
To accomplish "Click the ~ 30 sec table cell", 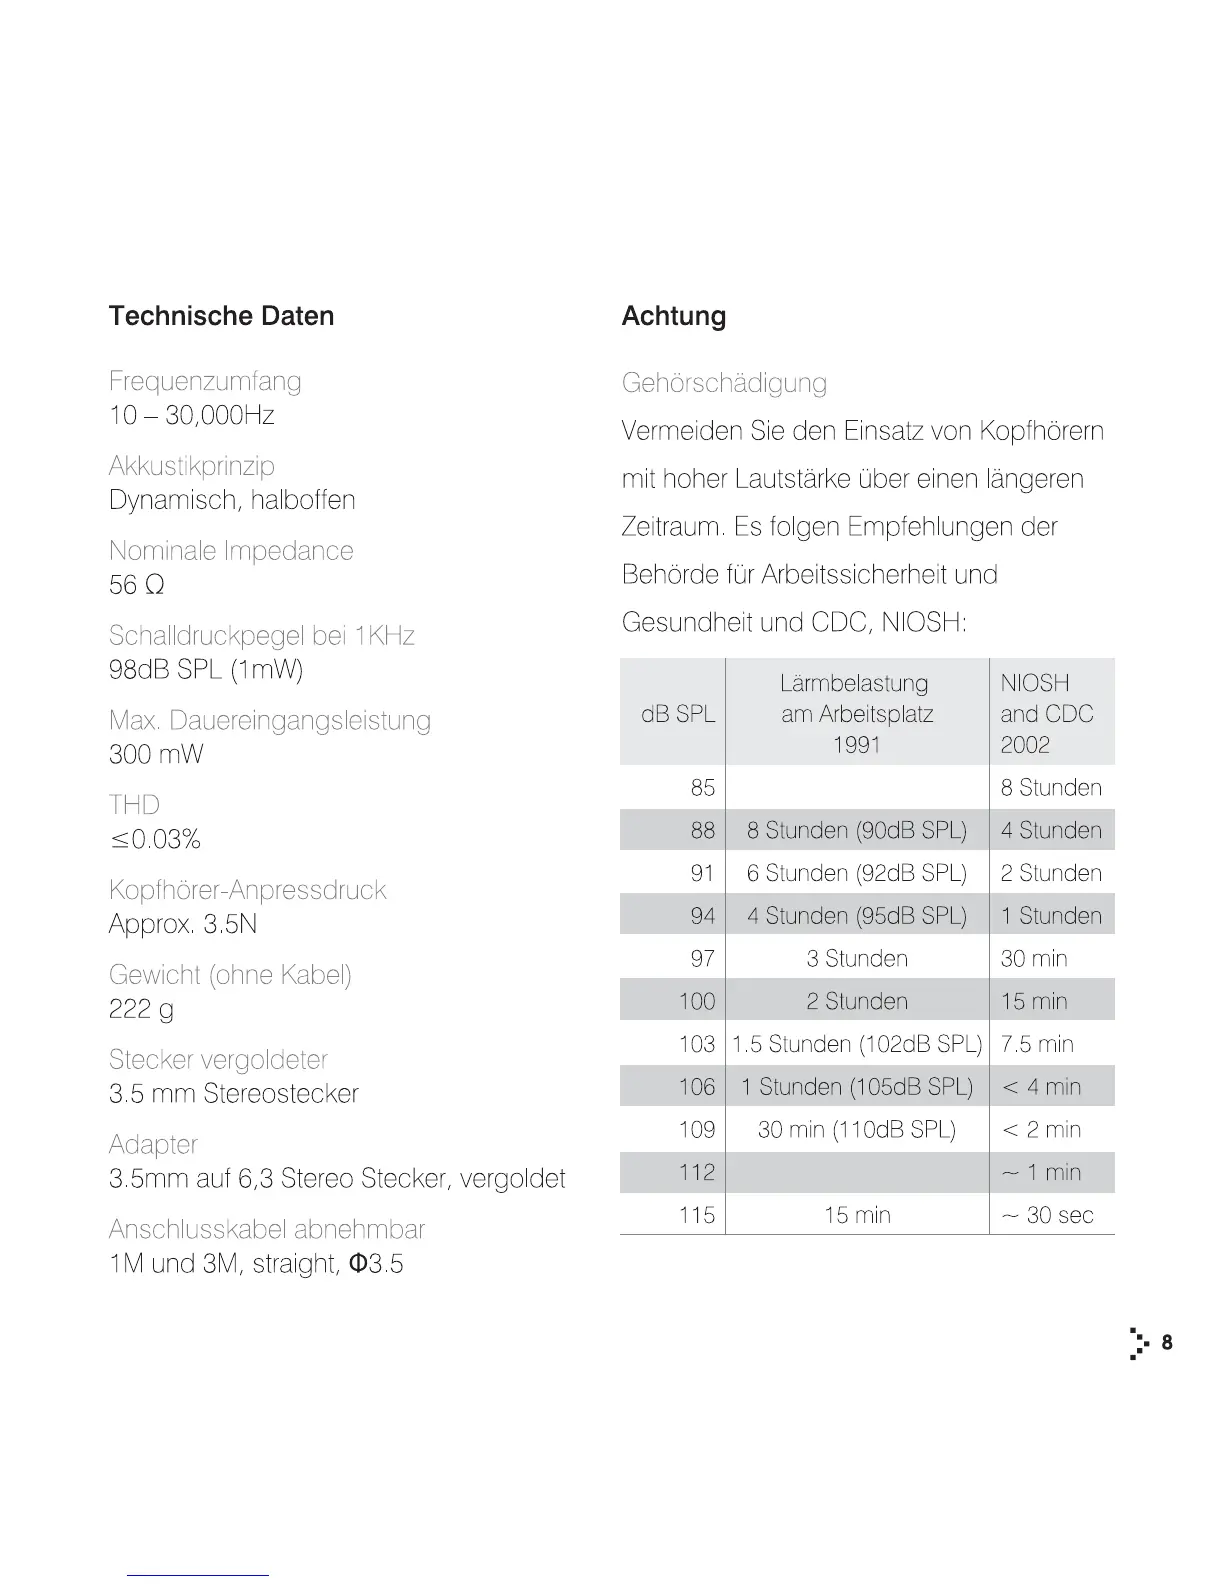I will coord(1047,1216).
